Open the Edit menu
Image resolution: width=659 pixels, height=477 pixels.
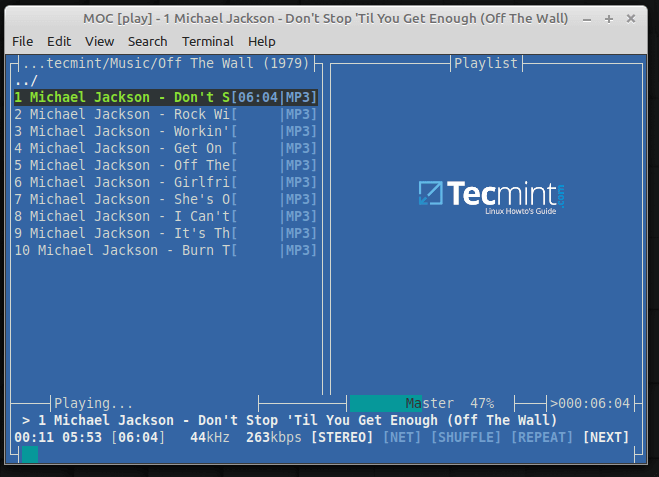pos(59,42)
